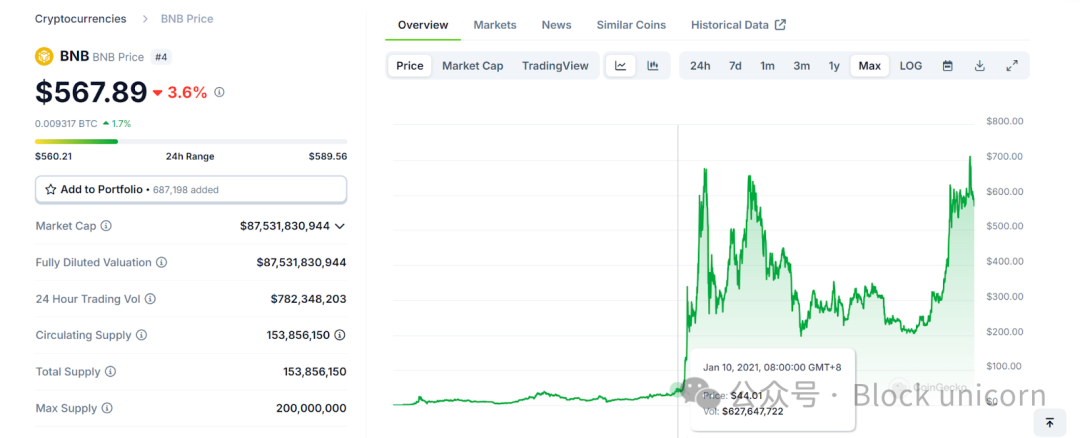This screenshot has height=438, width=1080.
Task: Select the TradingView chart toggle
Action: [x=555, y=65]
